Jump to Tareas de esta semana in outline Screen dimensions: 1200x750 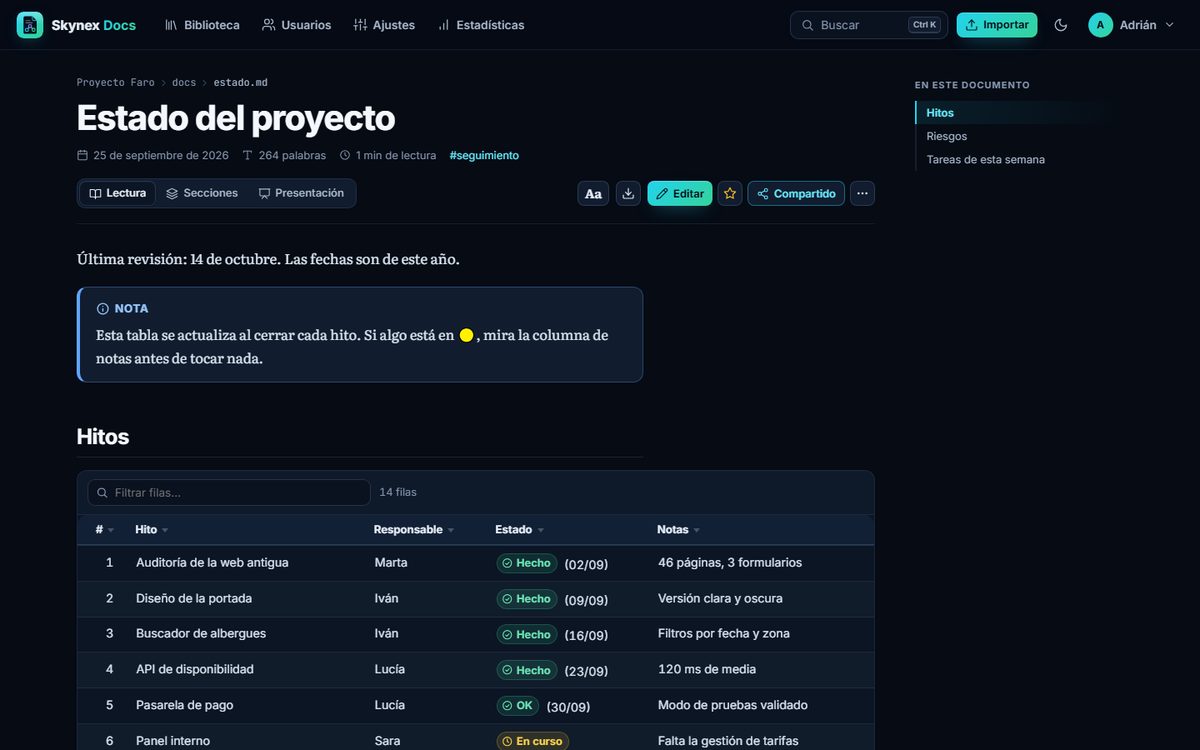pyautogui.click(x=986, y=159)
